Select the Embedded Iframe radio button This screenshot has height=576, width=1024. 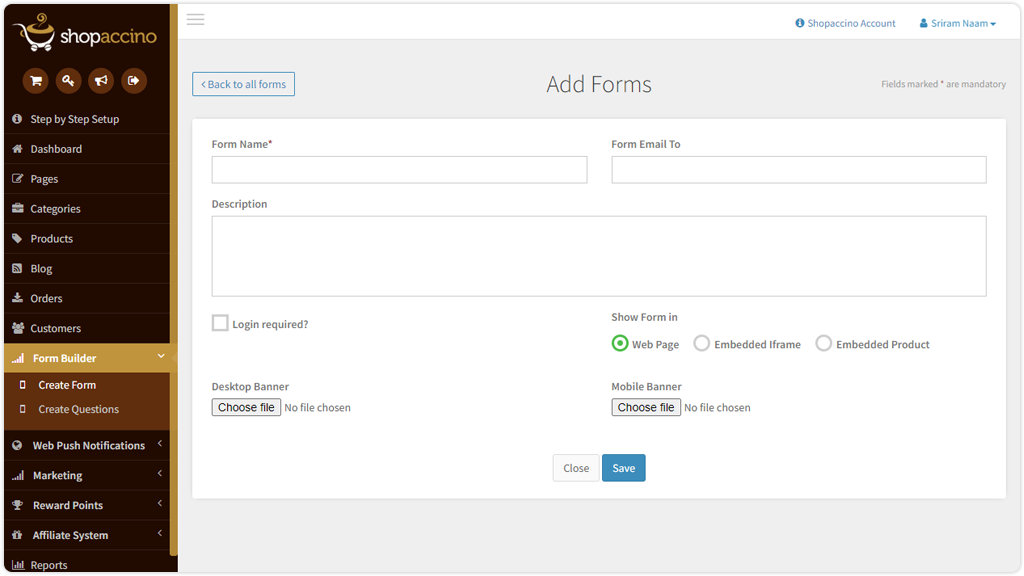[x=702, y=343]
